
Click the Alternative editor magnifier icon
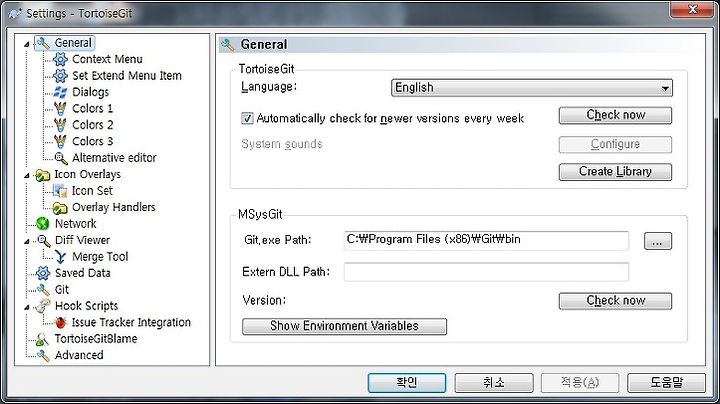click(x=60, y=158)
